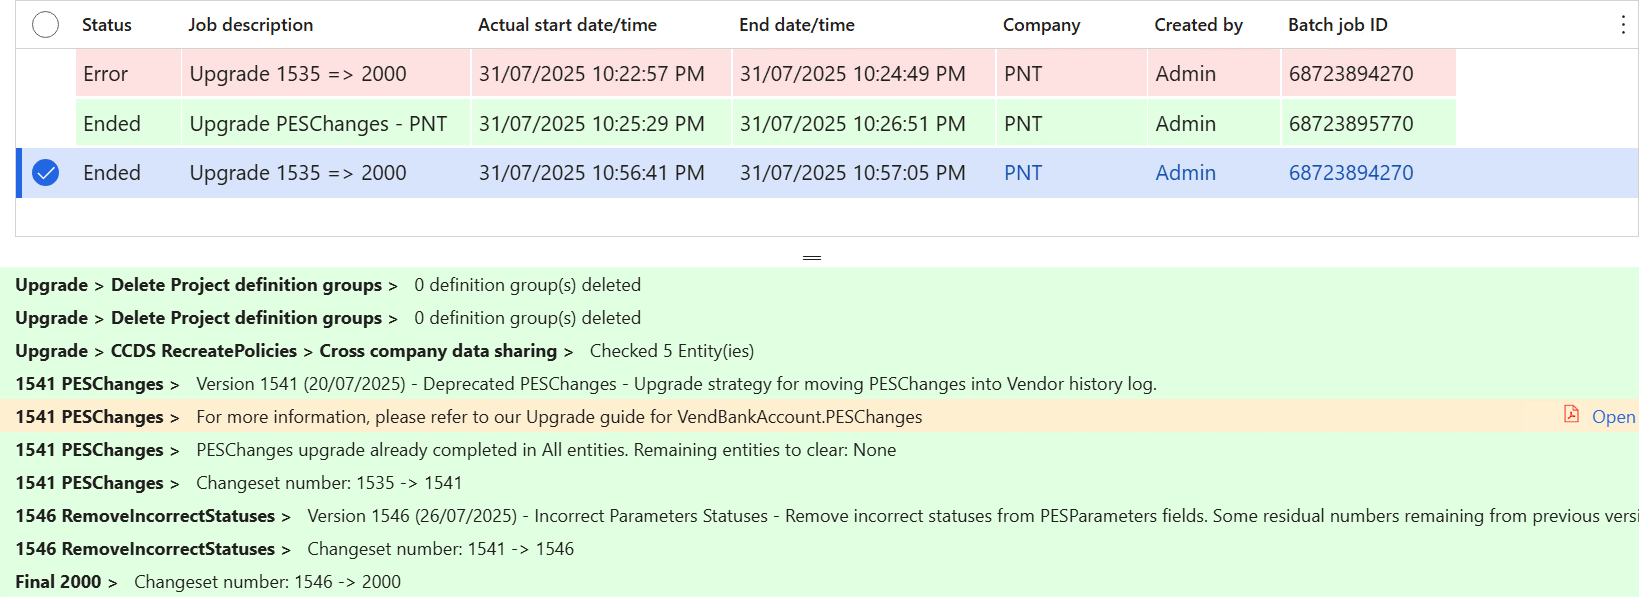Open the Admin link in selected row
Screen dimensions: 1639x597
[1185, 173]
